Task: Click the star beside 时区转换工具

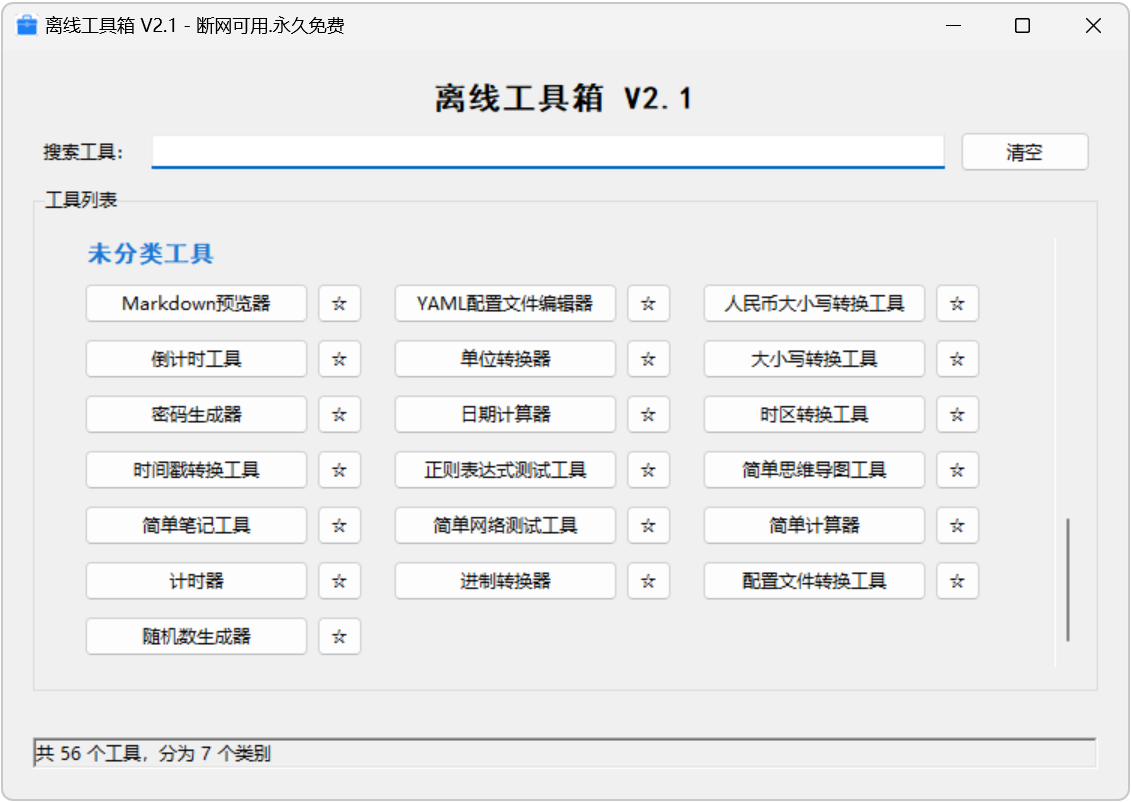Action: (956, 415)
